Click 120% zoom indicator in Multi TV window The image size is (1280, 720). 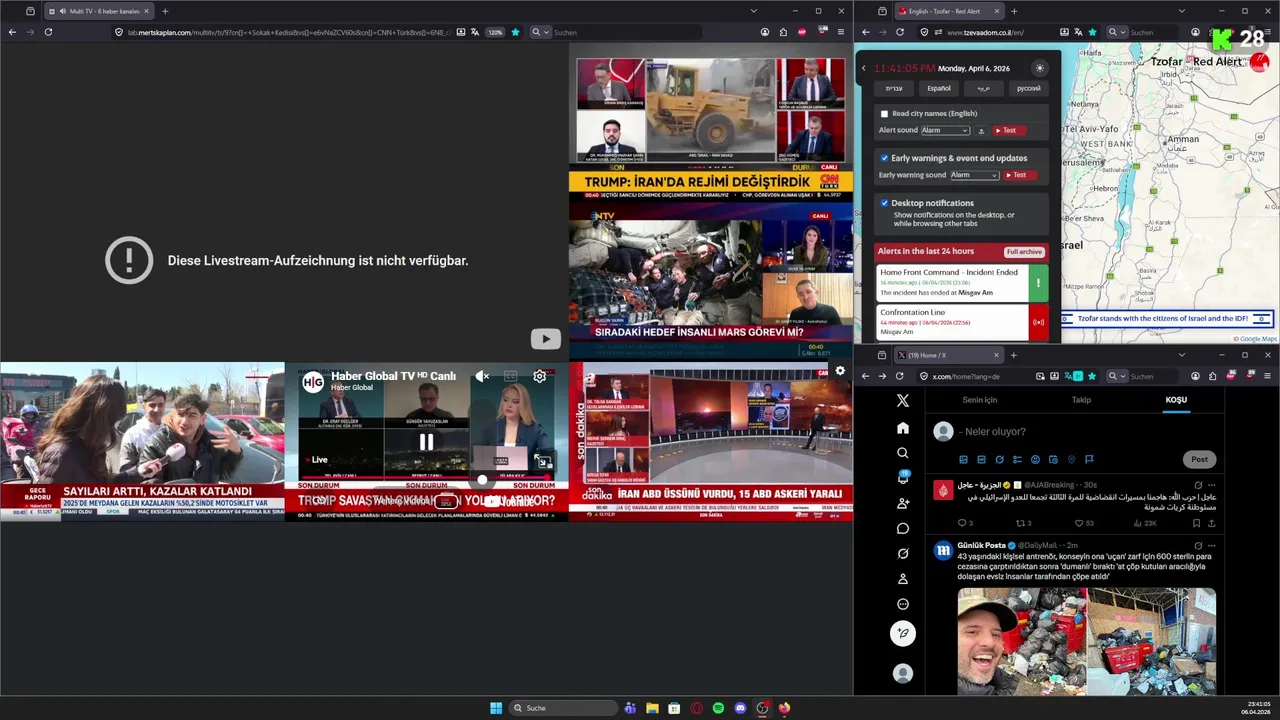pyautogui.click(x=495, y=32)
